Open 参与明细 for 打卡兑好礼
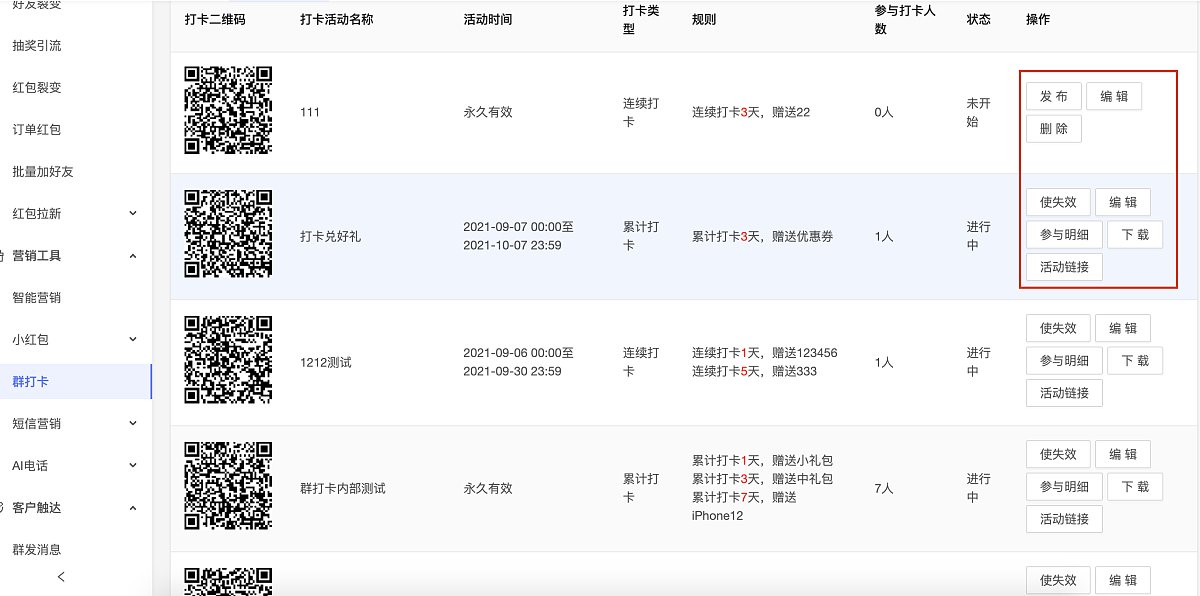Screen dimensions: 1200x596 1064,235
